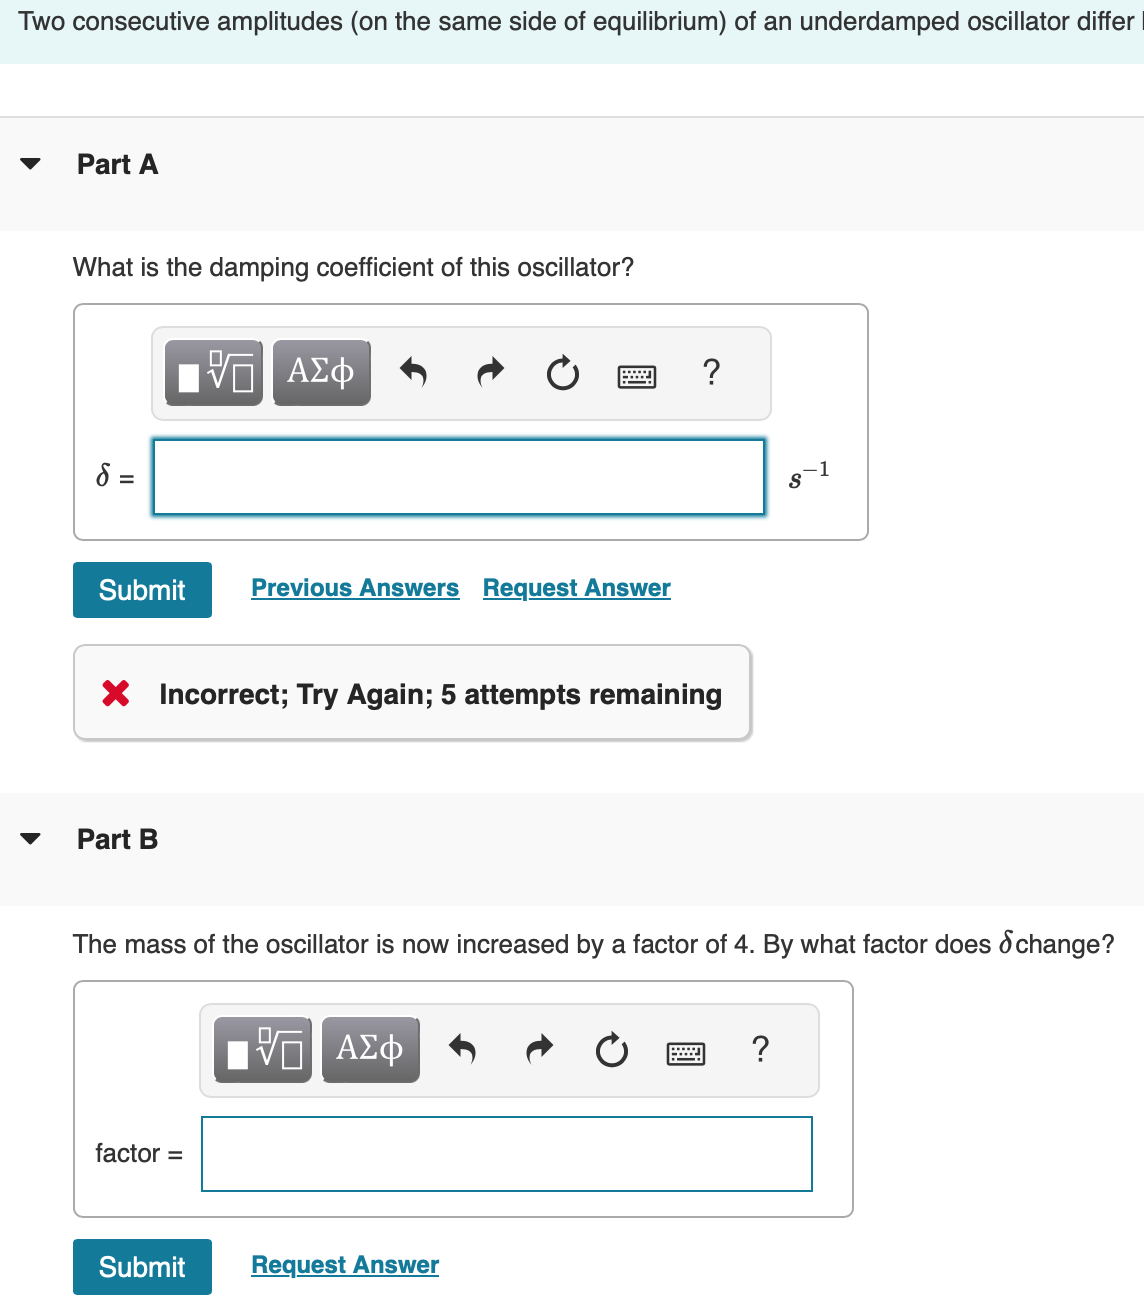Open the equation templates icon in Part A toolbar

212,371
